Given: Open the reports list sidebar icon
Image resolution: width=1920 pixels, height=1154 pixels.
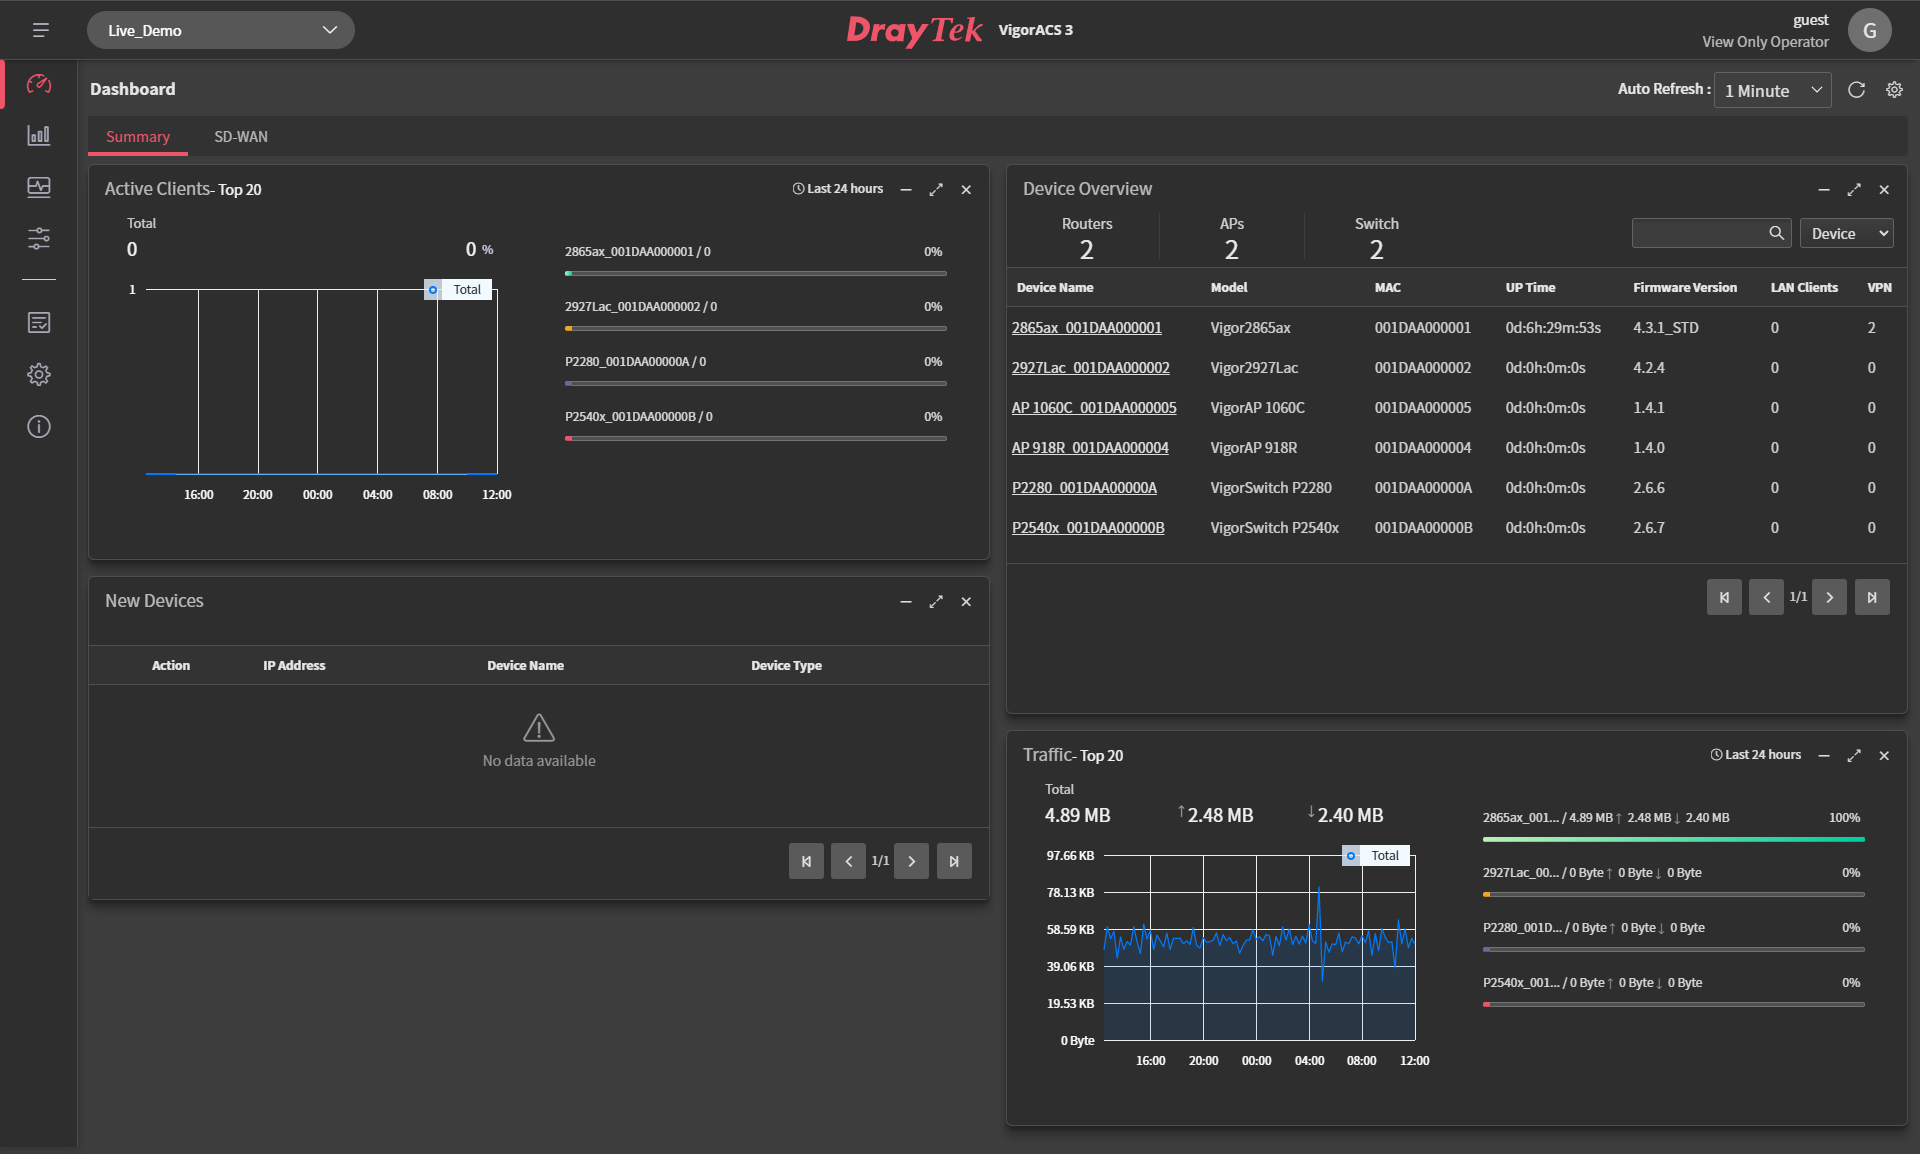Looking at the screenshot, I should [39, 322].
